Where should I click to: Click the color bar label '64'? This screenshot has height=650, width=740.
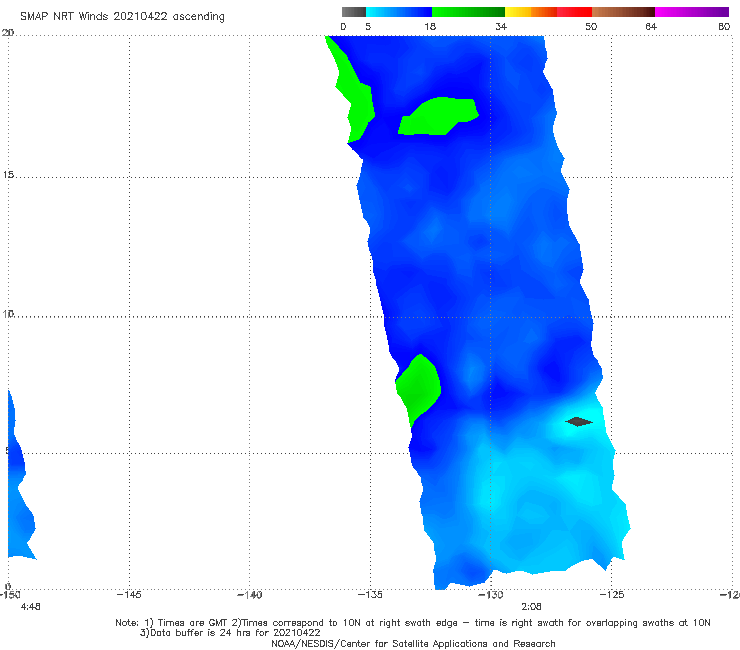[x=651, y=27]
